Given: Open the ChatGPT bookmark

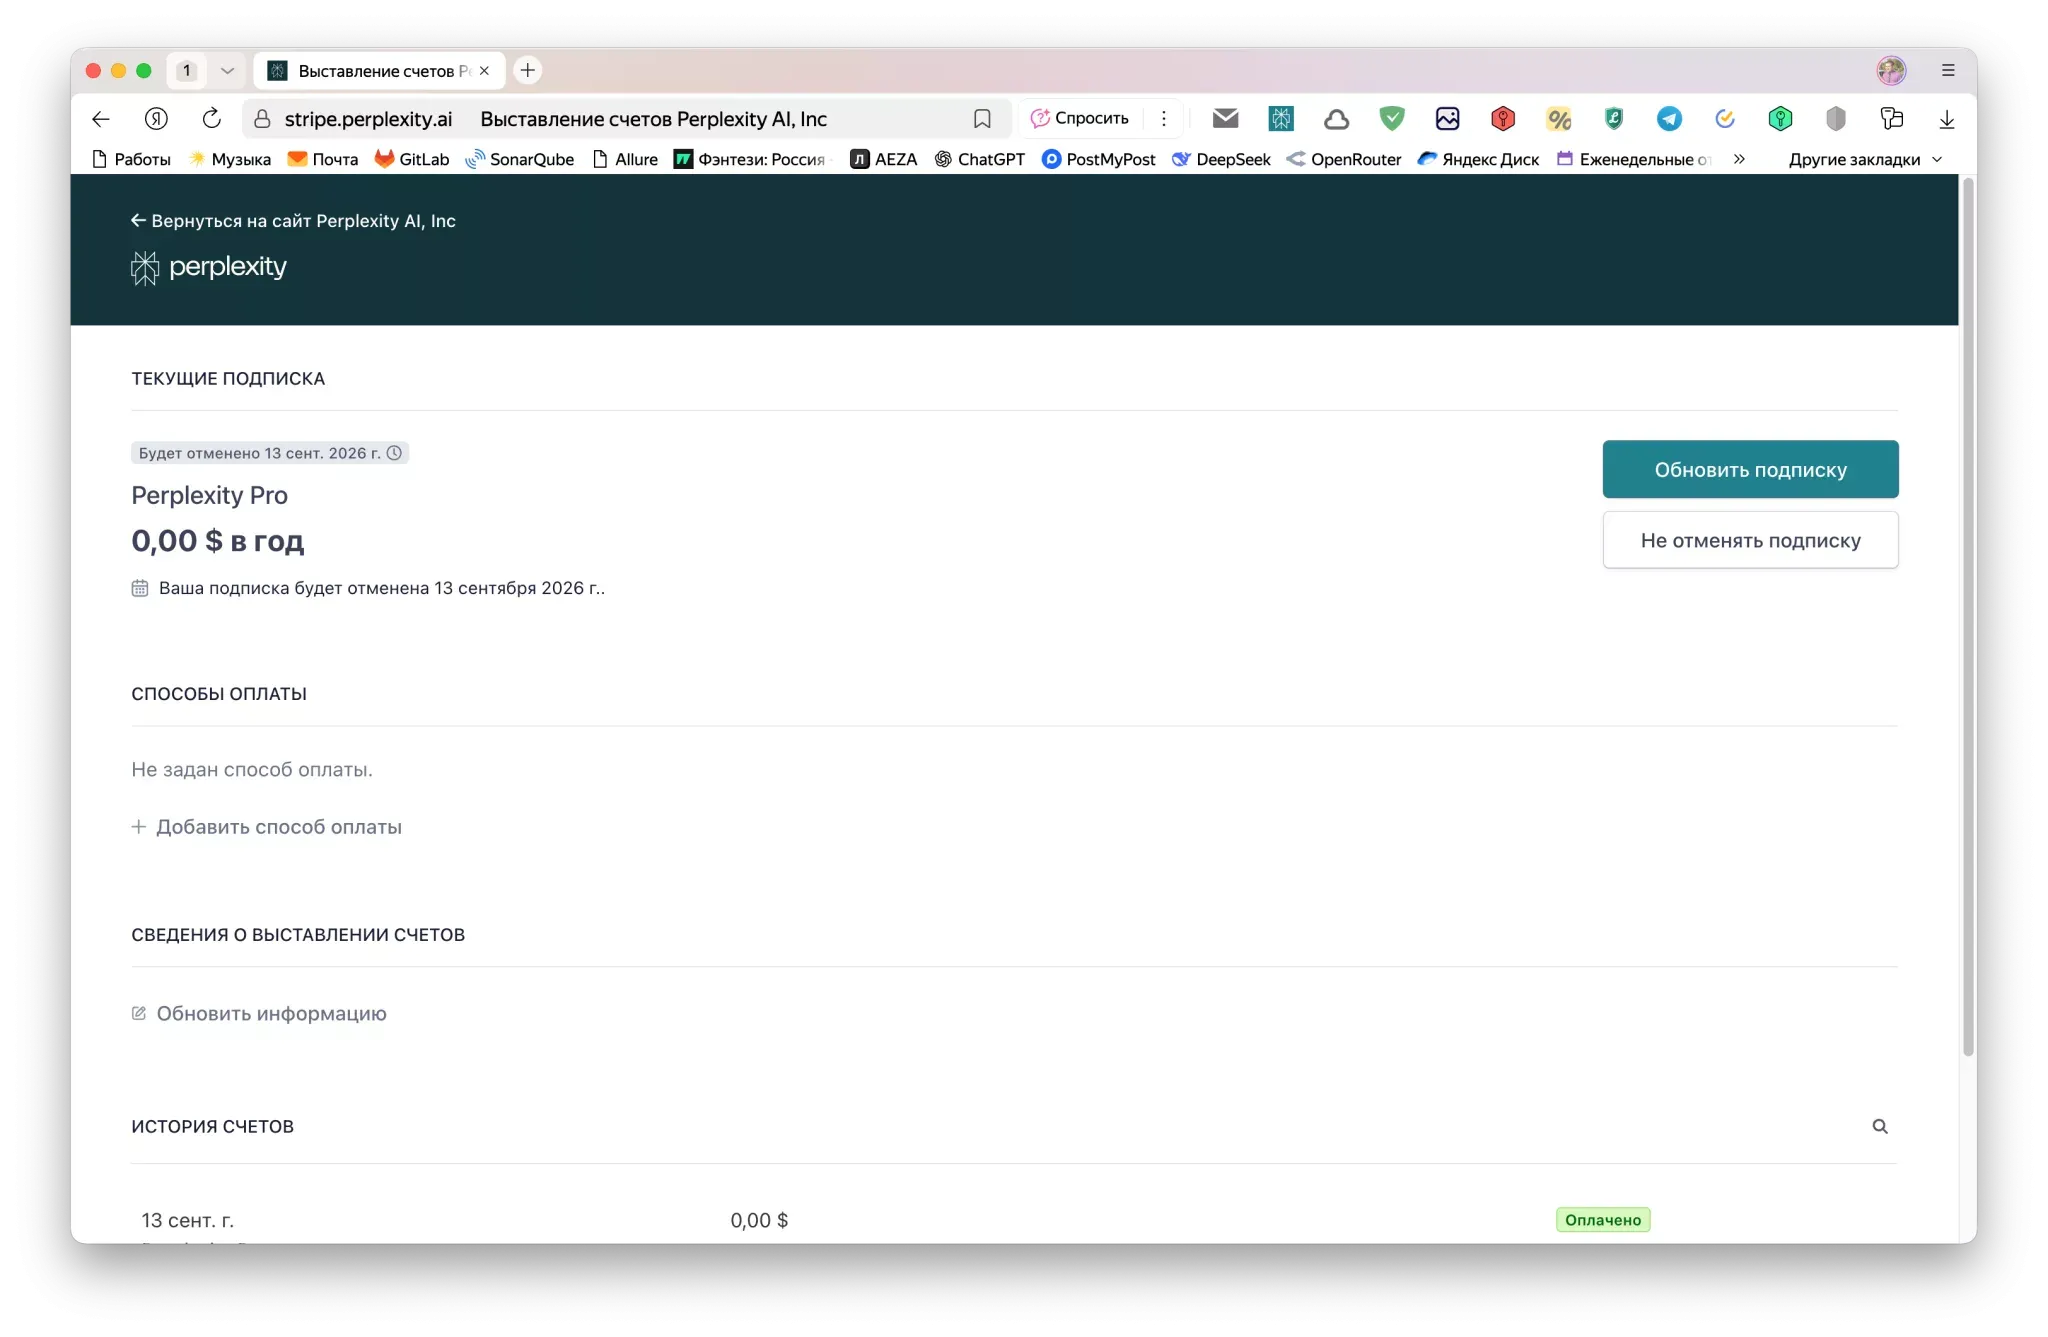Looking at the screenshot, I should coord(980,159).
